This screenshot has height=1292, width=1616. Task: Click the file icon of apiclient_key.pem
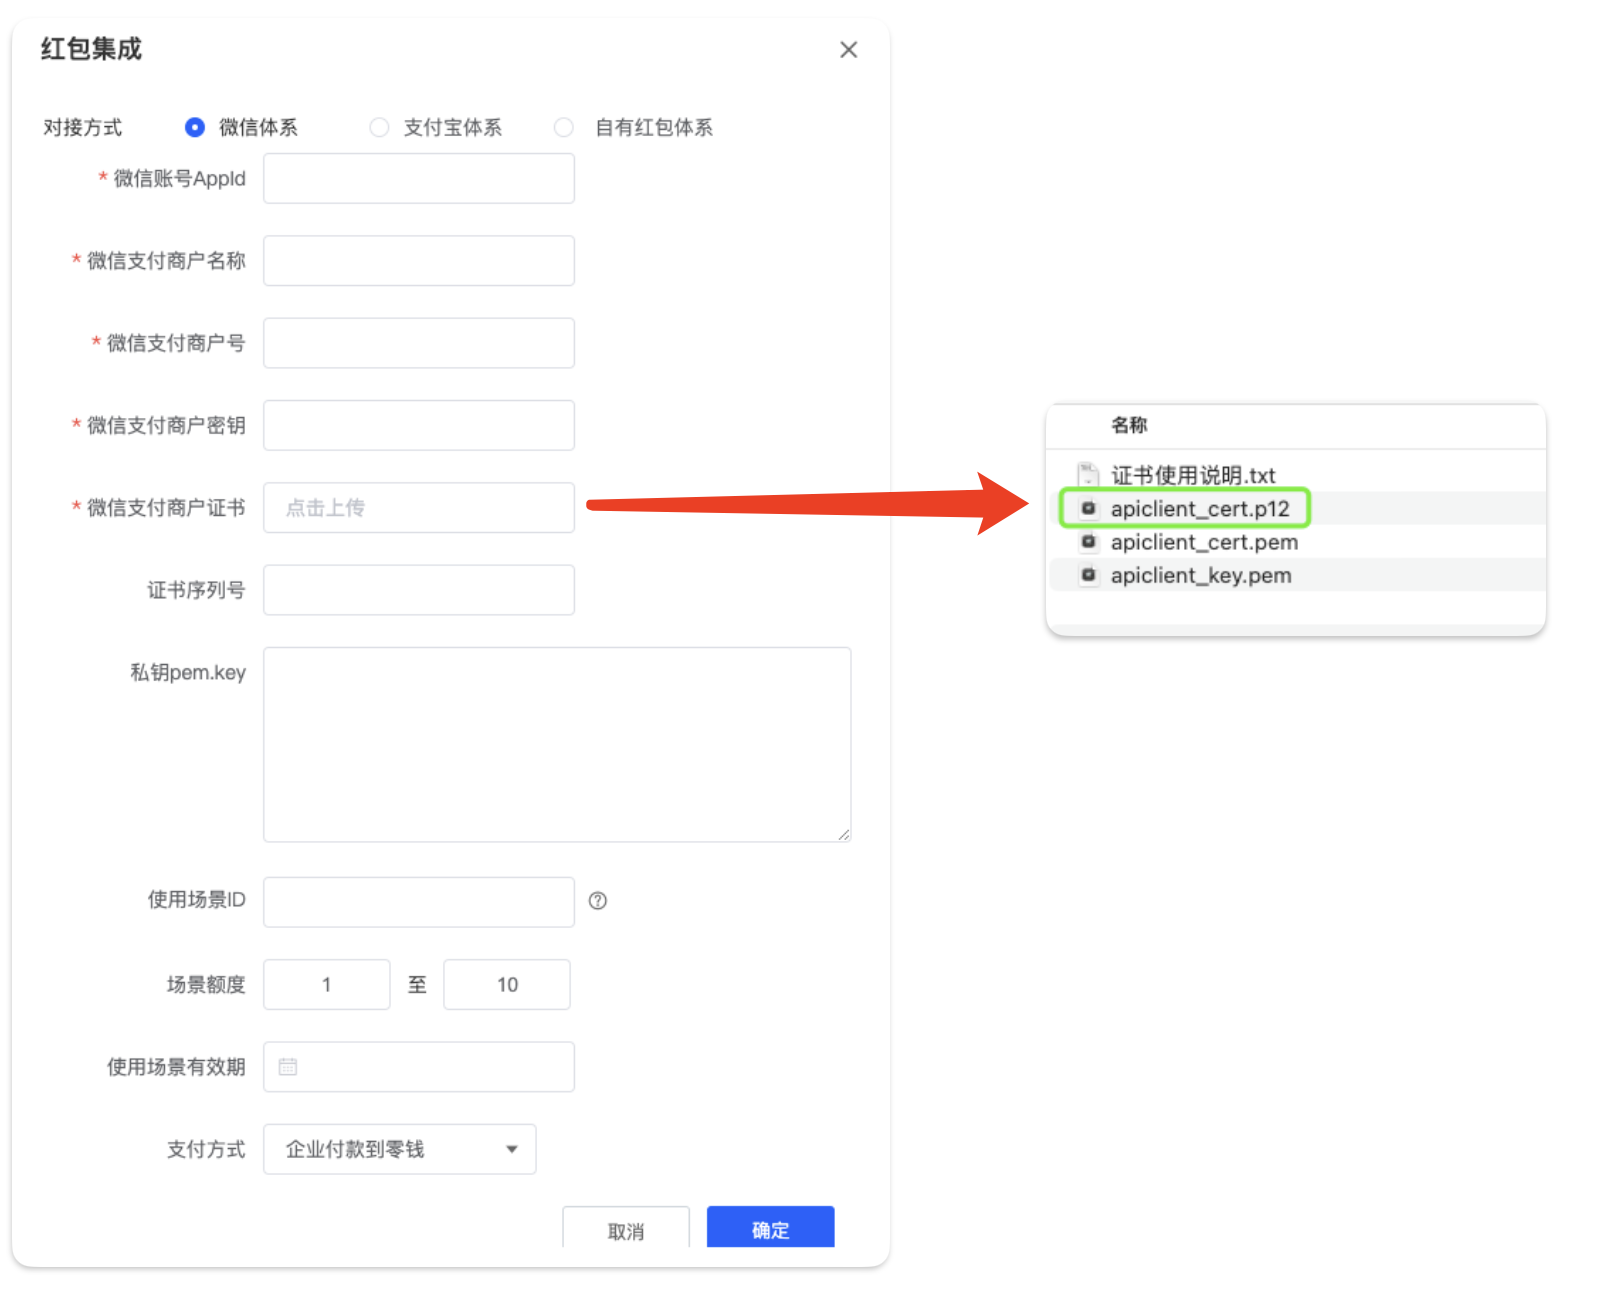pyautogui.click(x=1088, y=575)
